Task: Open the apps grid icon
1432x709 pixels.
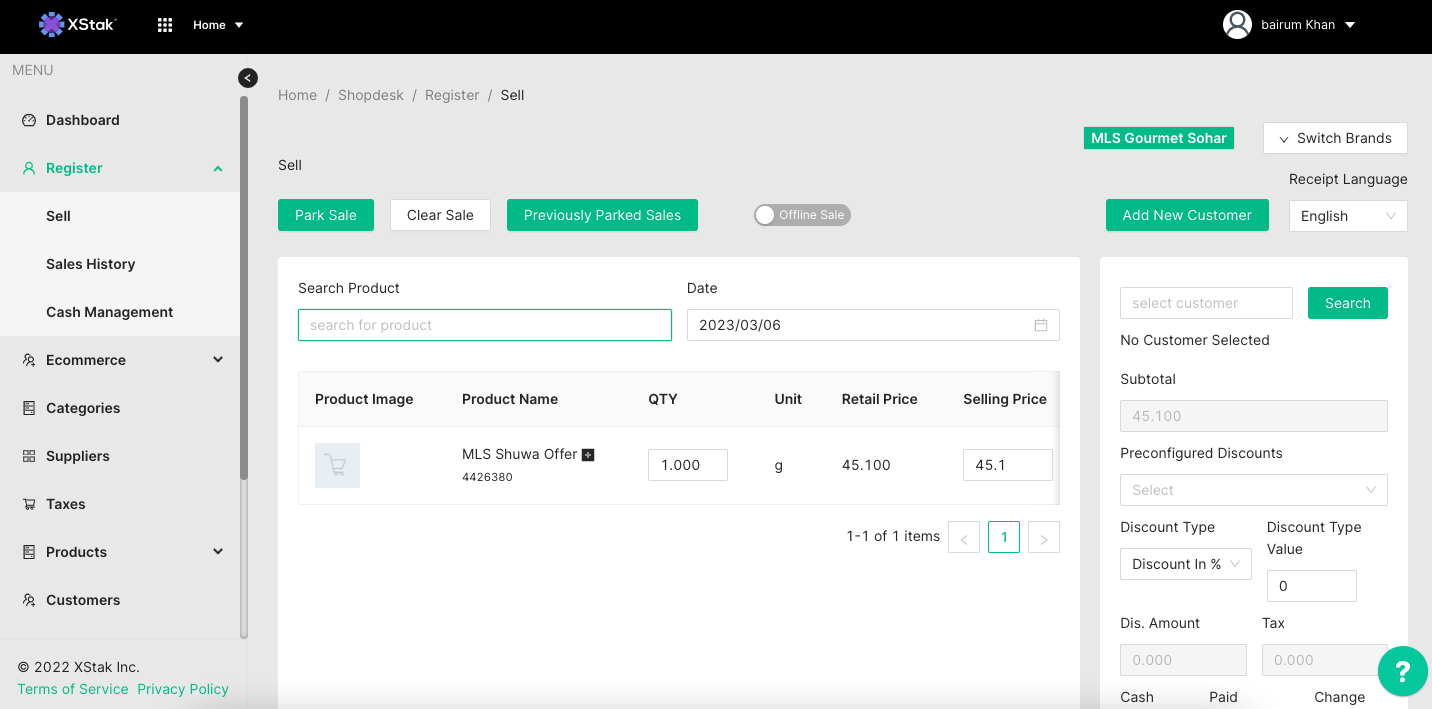Action: [x=165, y=25]
